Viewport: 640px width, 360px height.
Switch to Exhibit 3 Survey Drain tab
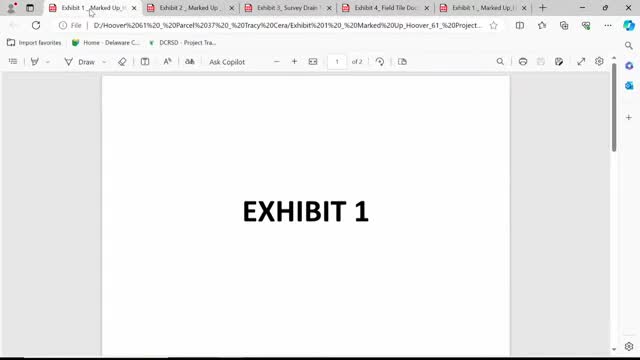click(288, 8)
